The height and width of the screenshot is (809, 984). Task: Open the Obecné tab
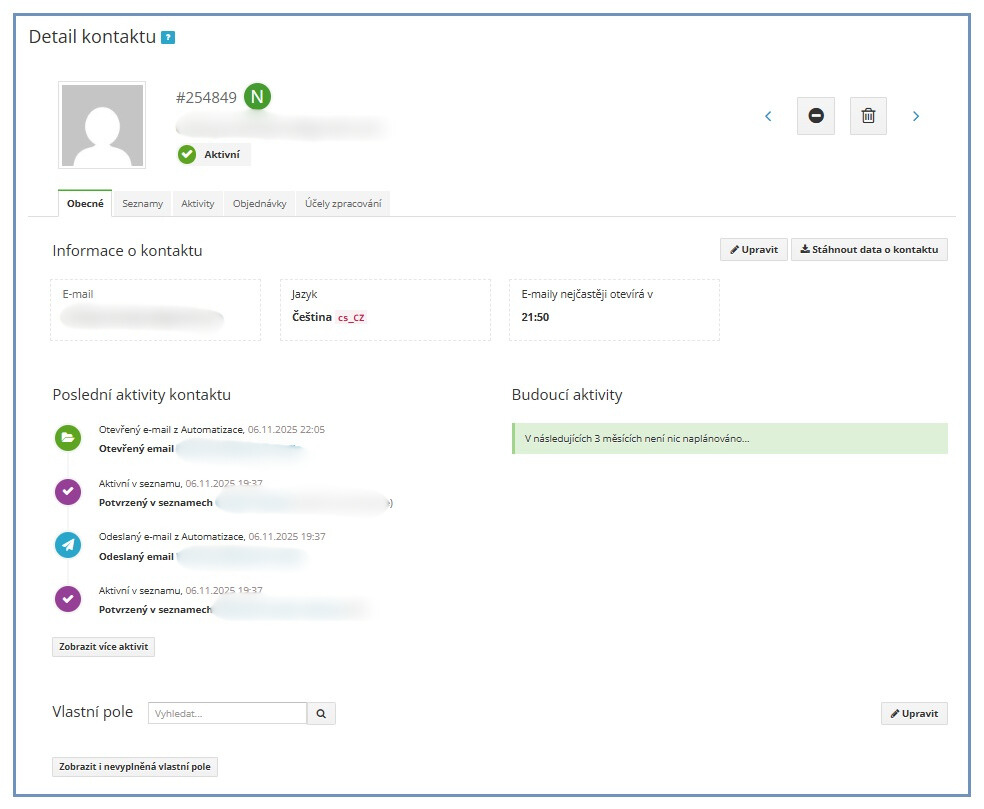[x=85, y=203]
